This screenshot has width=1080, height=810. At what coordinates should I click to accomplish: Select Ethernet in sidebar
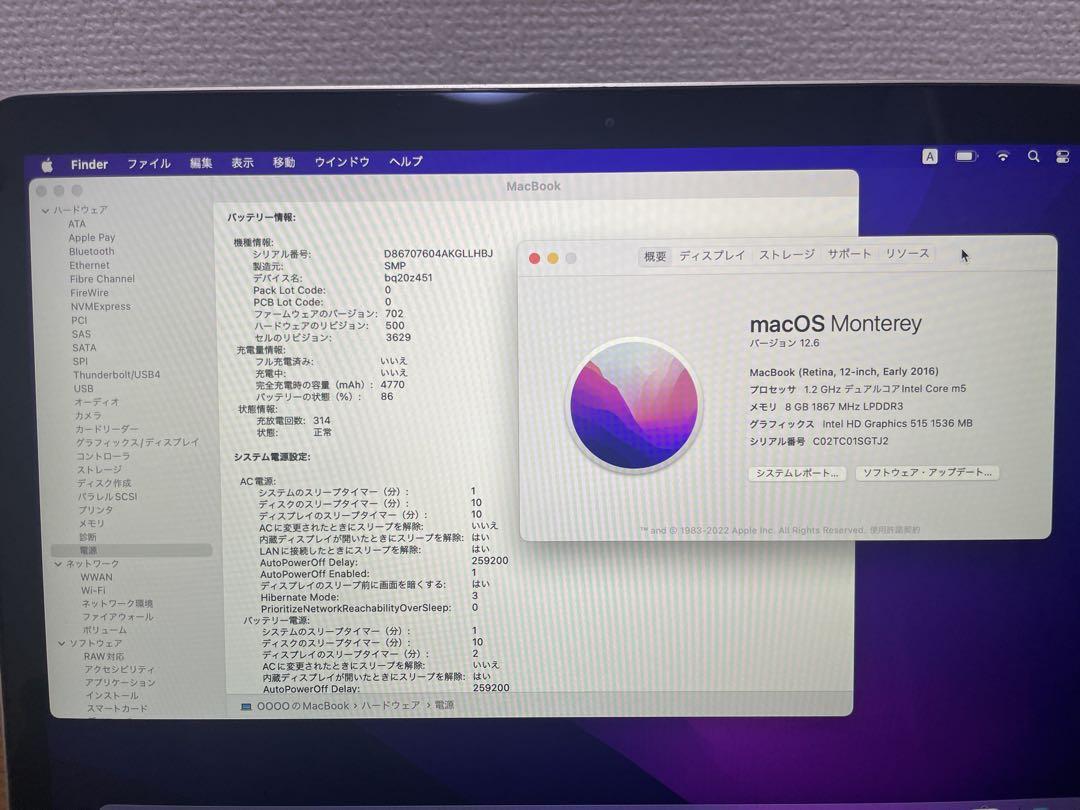89,265
